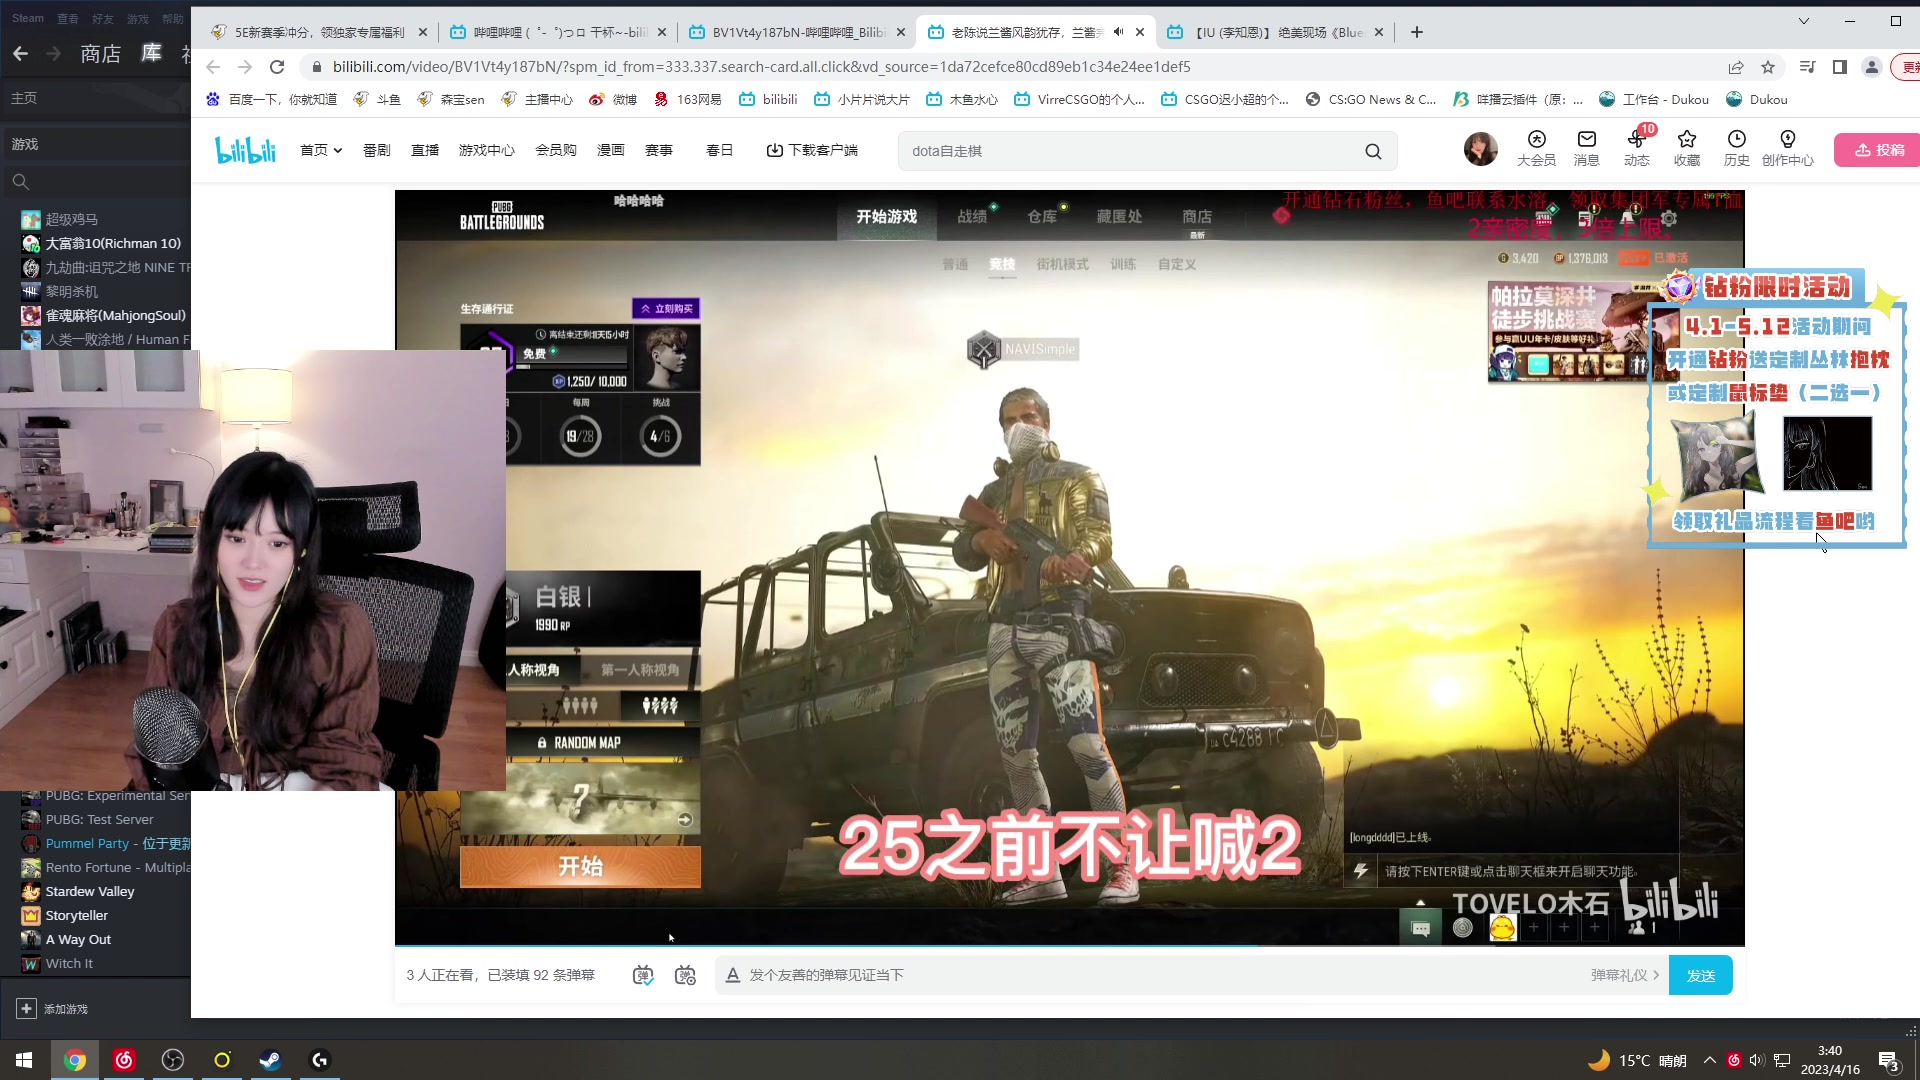1920x1080 pixels.
Task: Click the bilibili search input field
Action: click(1130, 151)
